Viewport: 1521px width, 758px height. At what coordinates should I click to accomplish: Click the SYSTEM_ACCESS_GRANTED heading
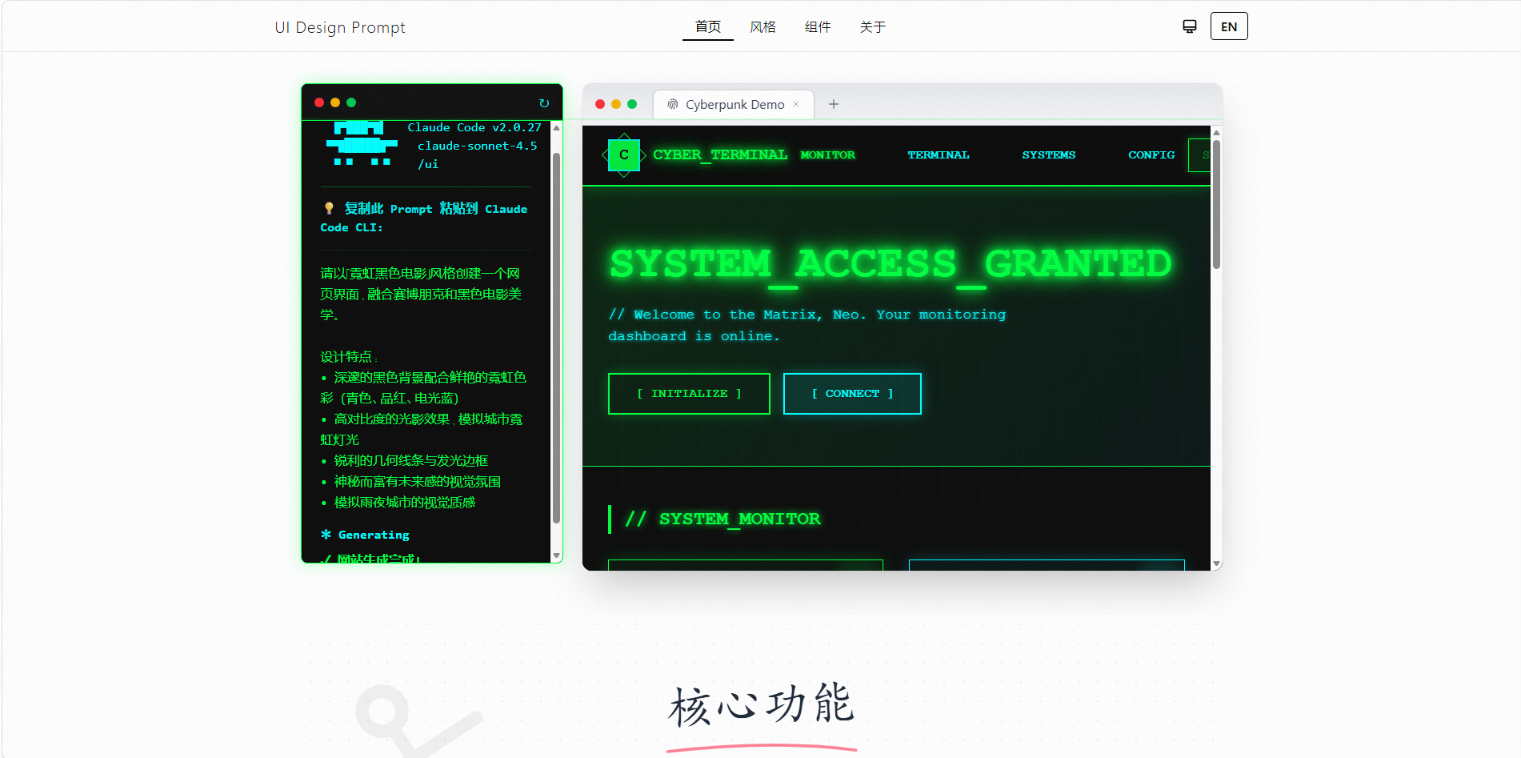pyautogui.click(x=890, y=264)
